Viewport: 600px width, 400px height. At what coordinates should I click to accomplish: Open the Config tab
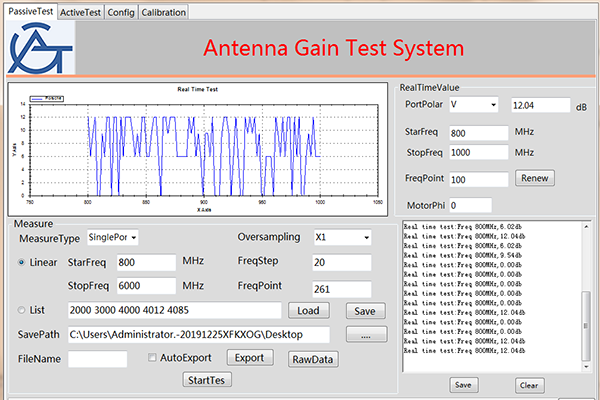tap(121, 12)
